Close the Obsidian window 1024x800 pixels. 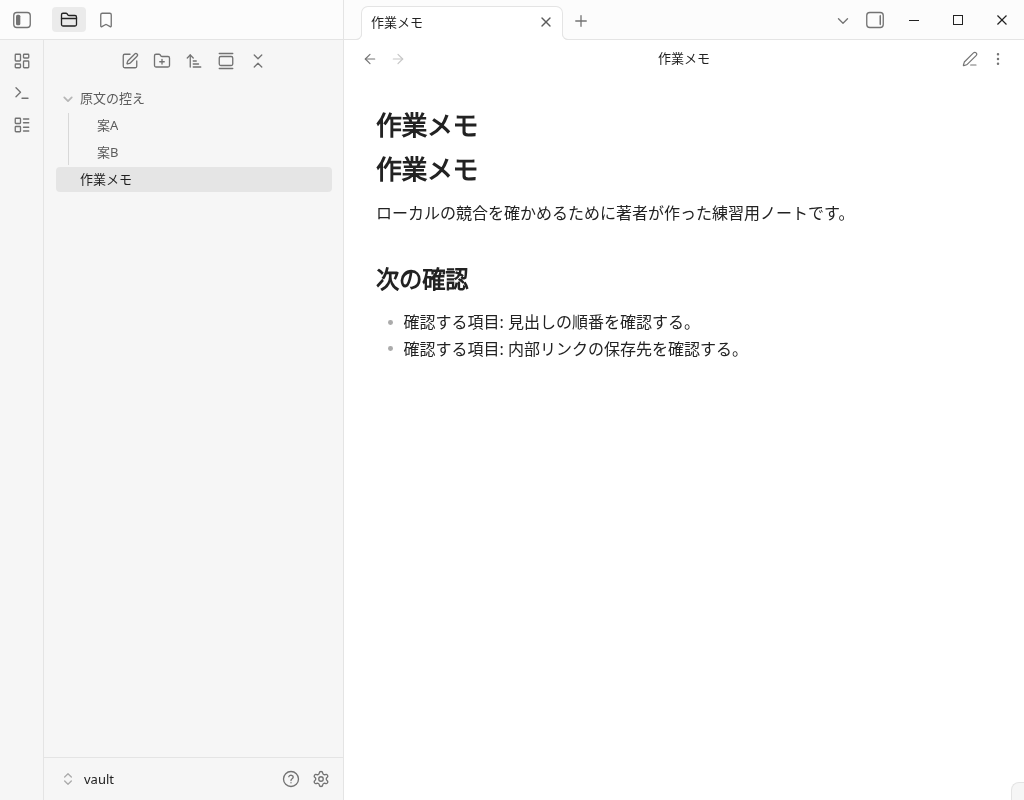[1002, 20]
